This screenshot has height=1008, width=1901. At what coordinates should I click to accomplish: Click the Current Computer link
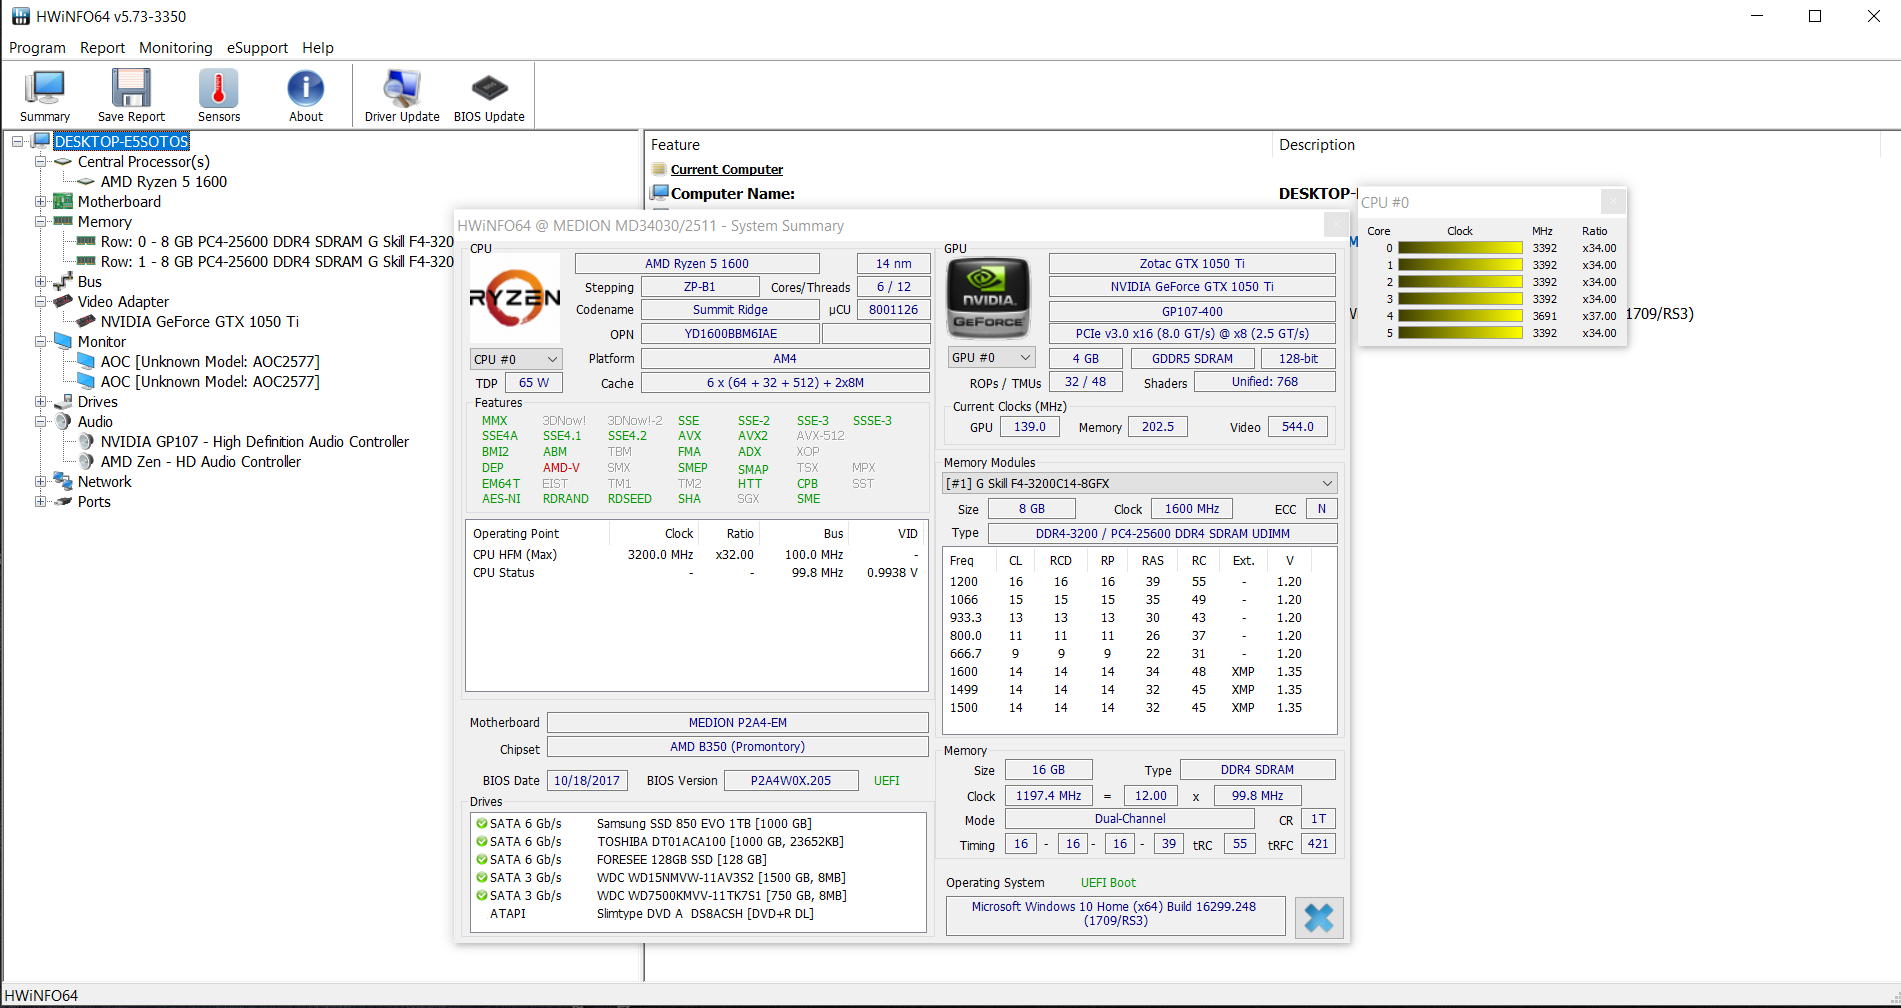point(727,169)
